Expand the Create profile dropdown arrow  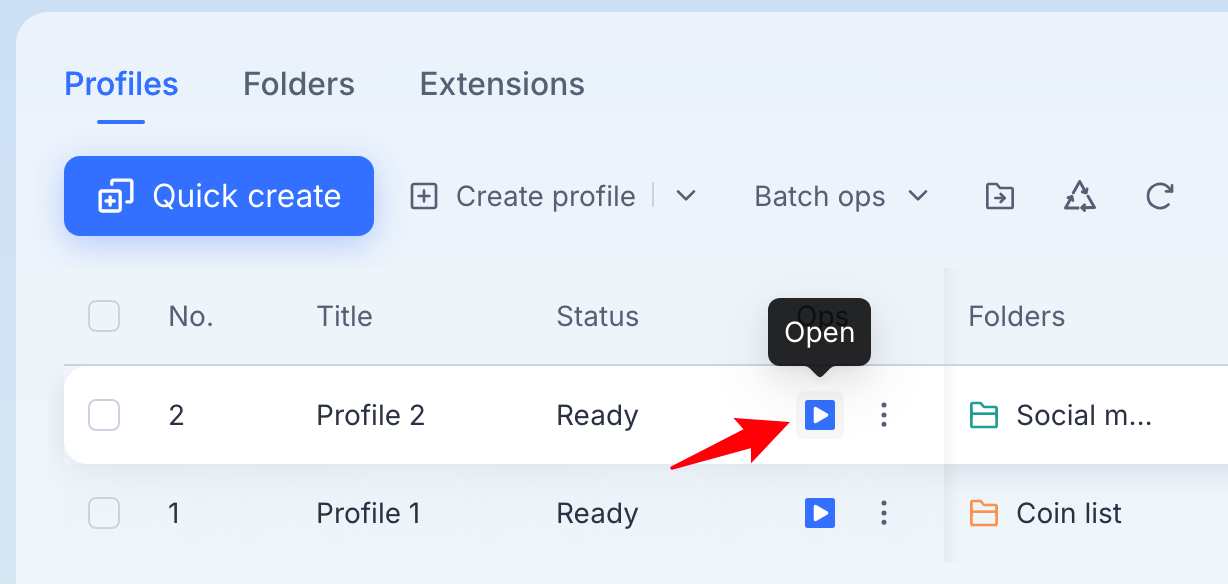pos(685,196)
